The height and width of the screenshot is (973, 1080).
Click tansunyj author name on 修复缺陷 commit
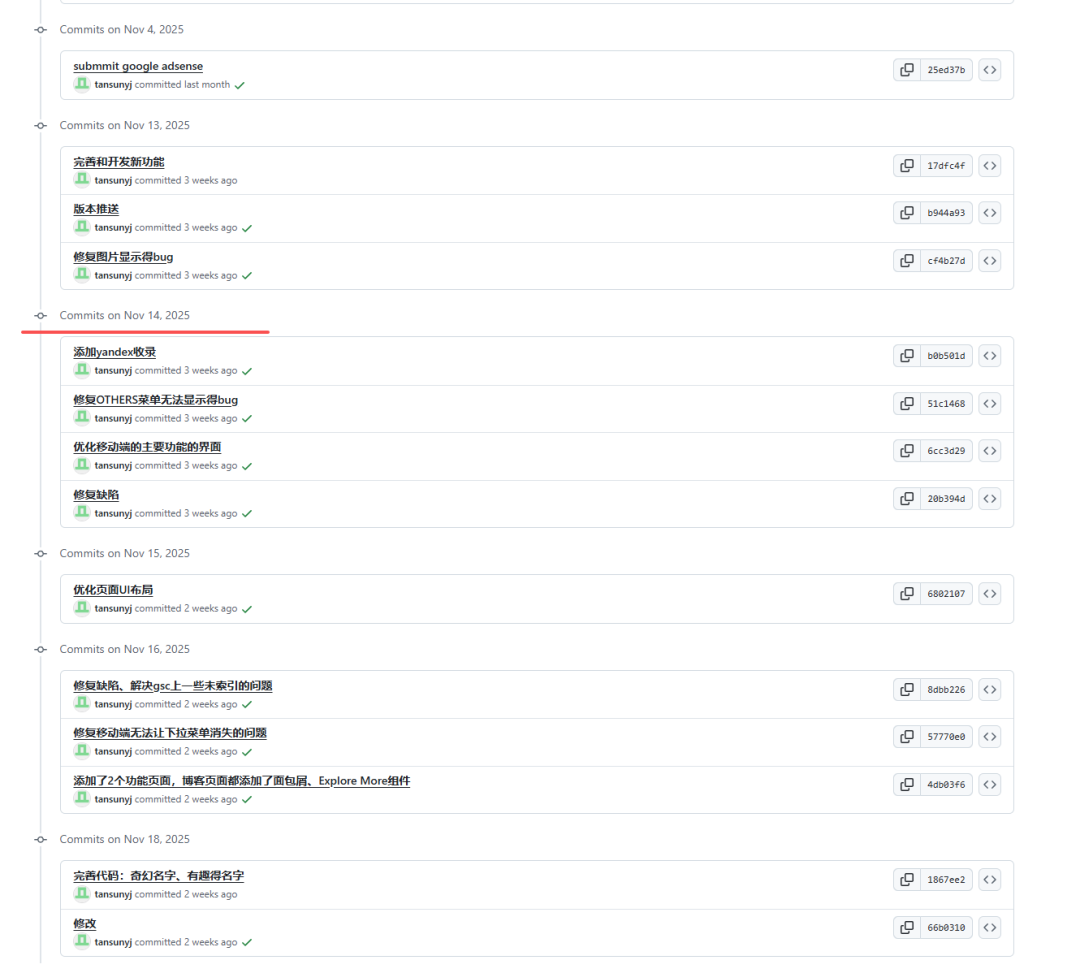click(113, 513)
